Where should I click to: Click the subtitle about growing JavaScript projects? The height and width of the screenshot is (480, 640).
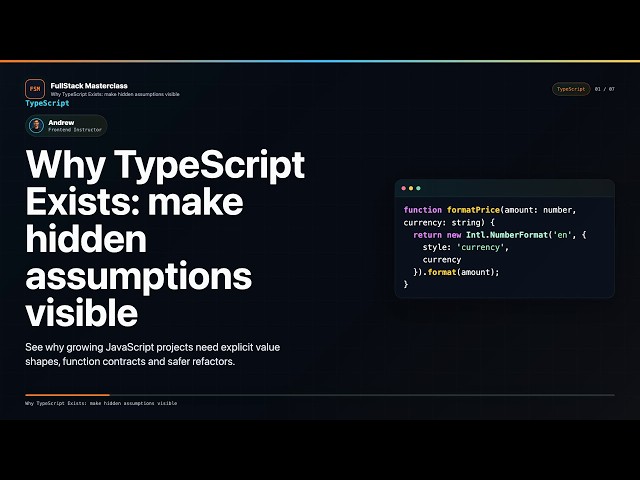(x=153, y=354)
